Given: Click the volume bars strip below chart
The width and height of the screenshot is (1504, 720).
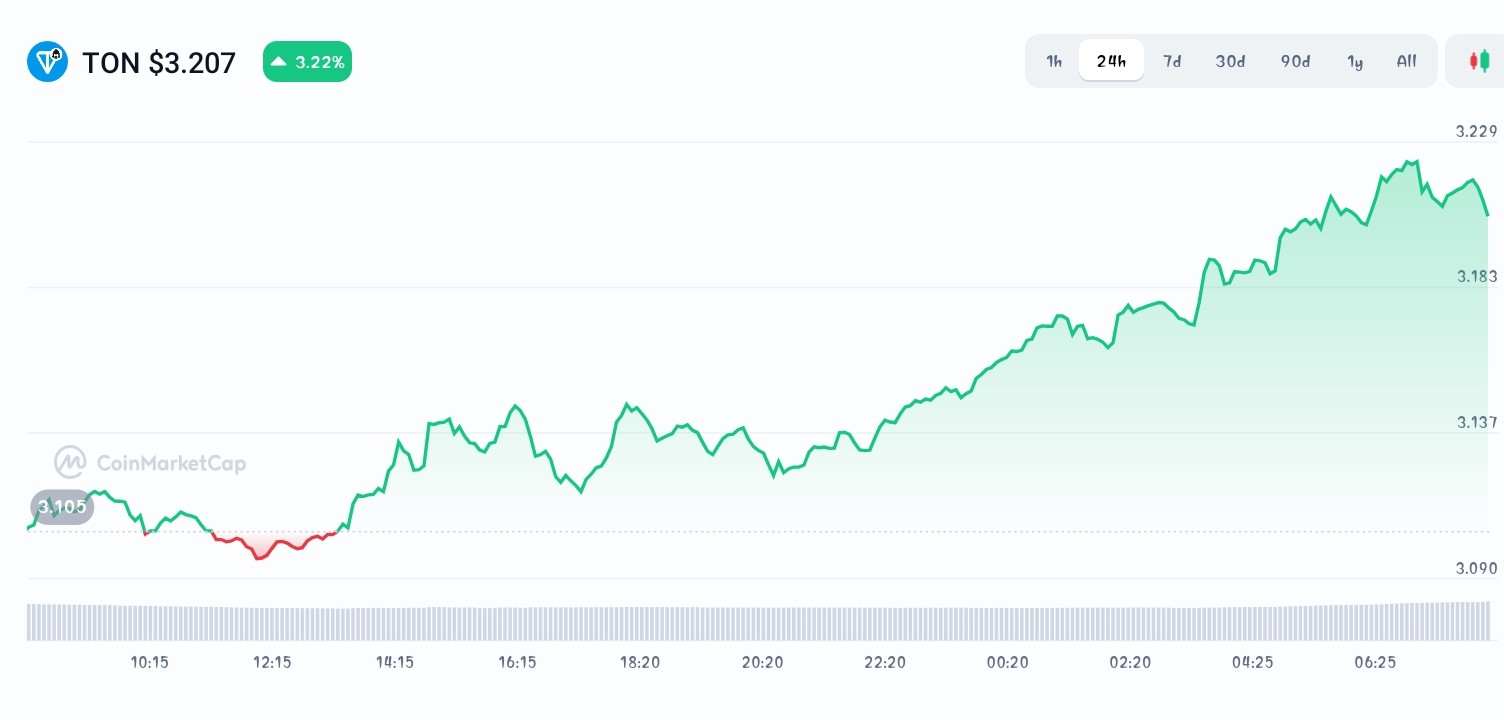Looking at the screenshot, I should tap(758, 621).
